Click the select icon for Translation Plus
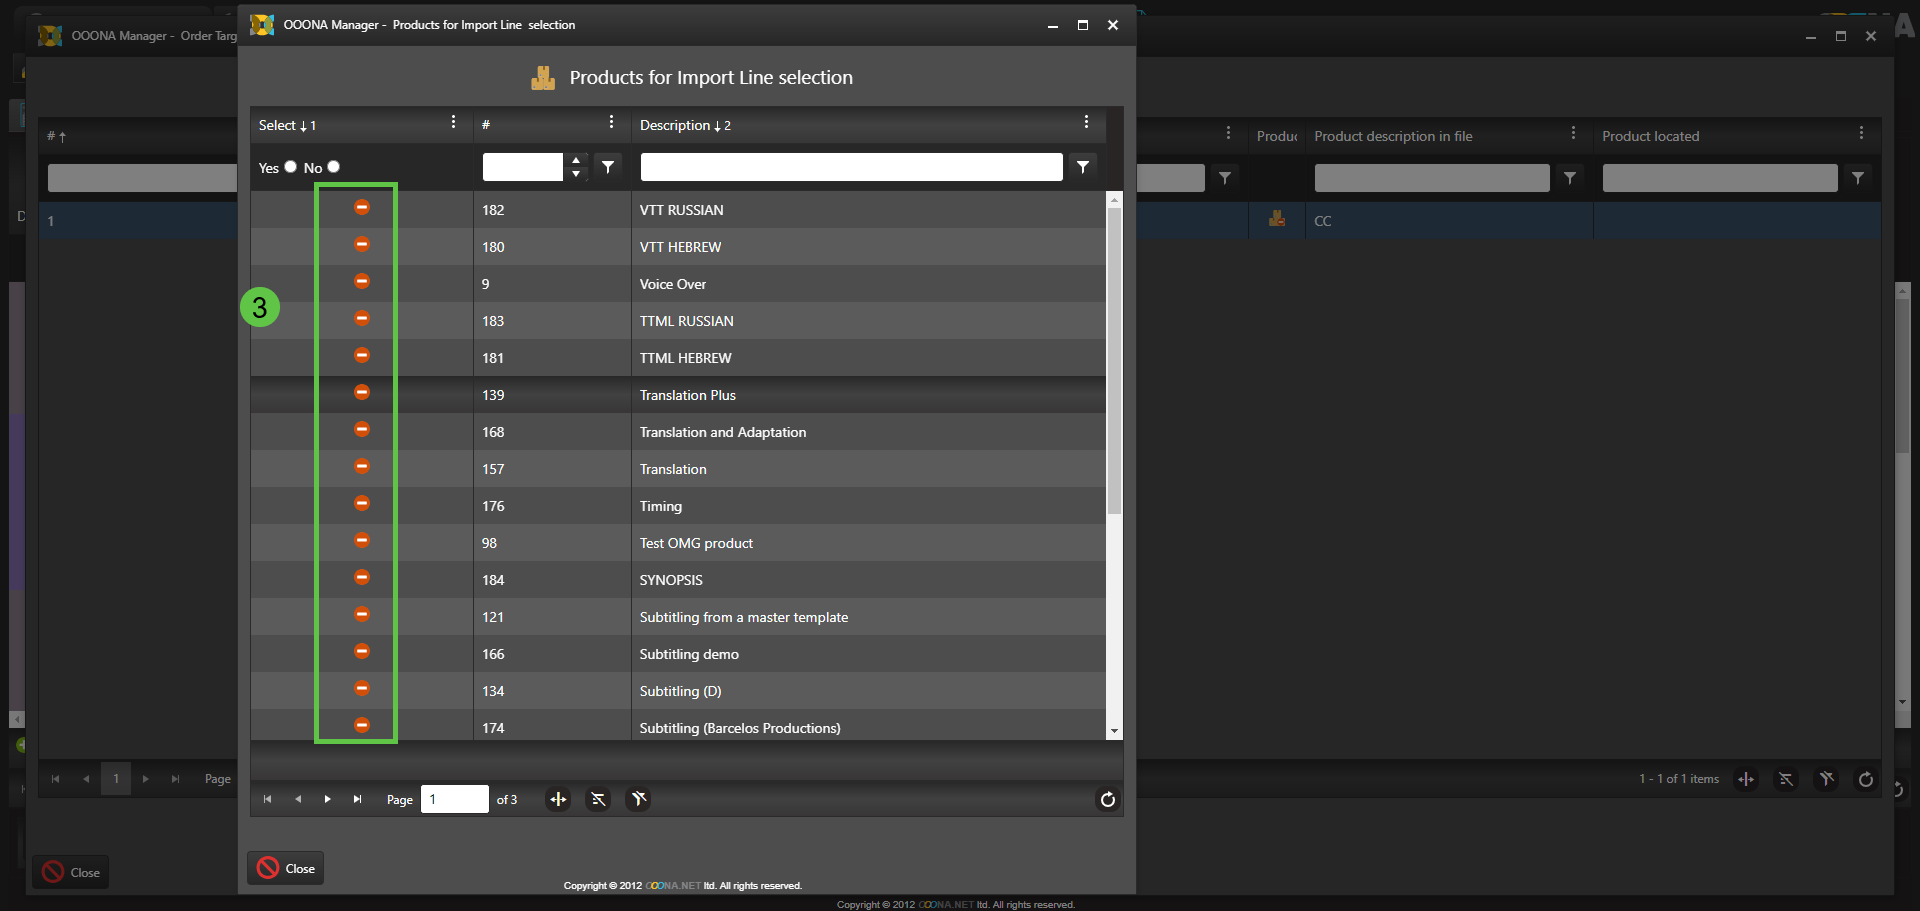This screenshot has width=1920, height=911. click(x=362, y=393)
